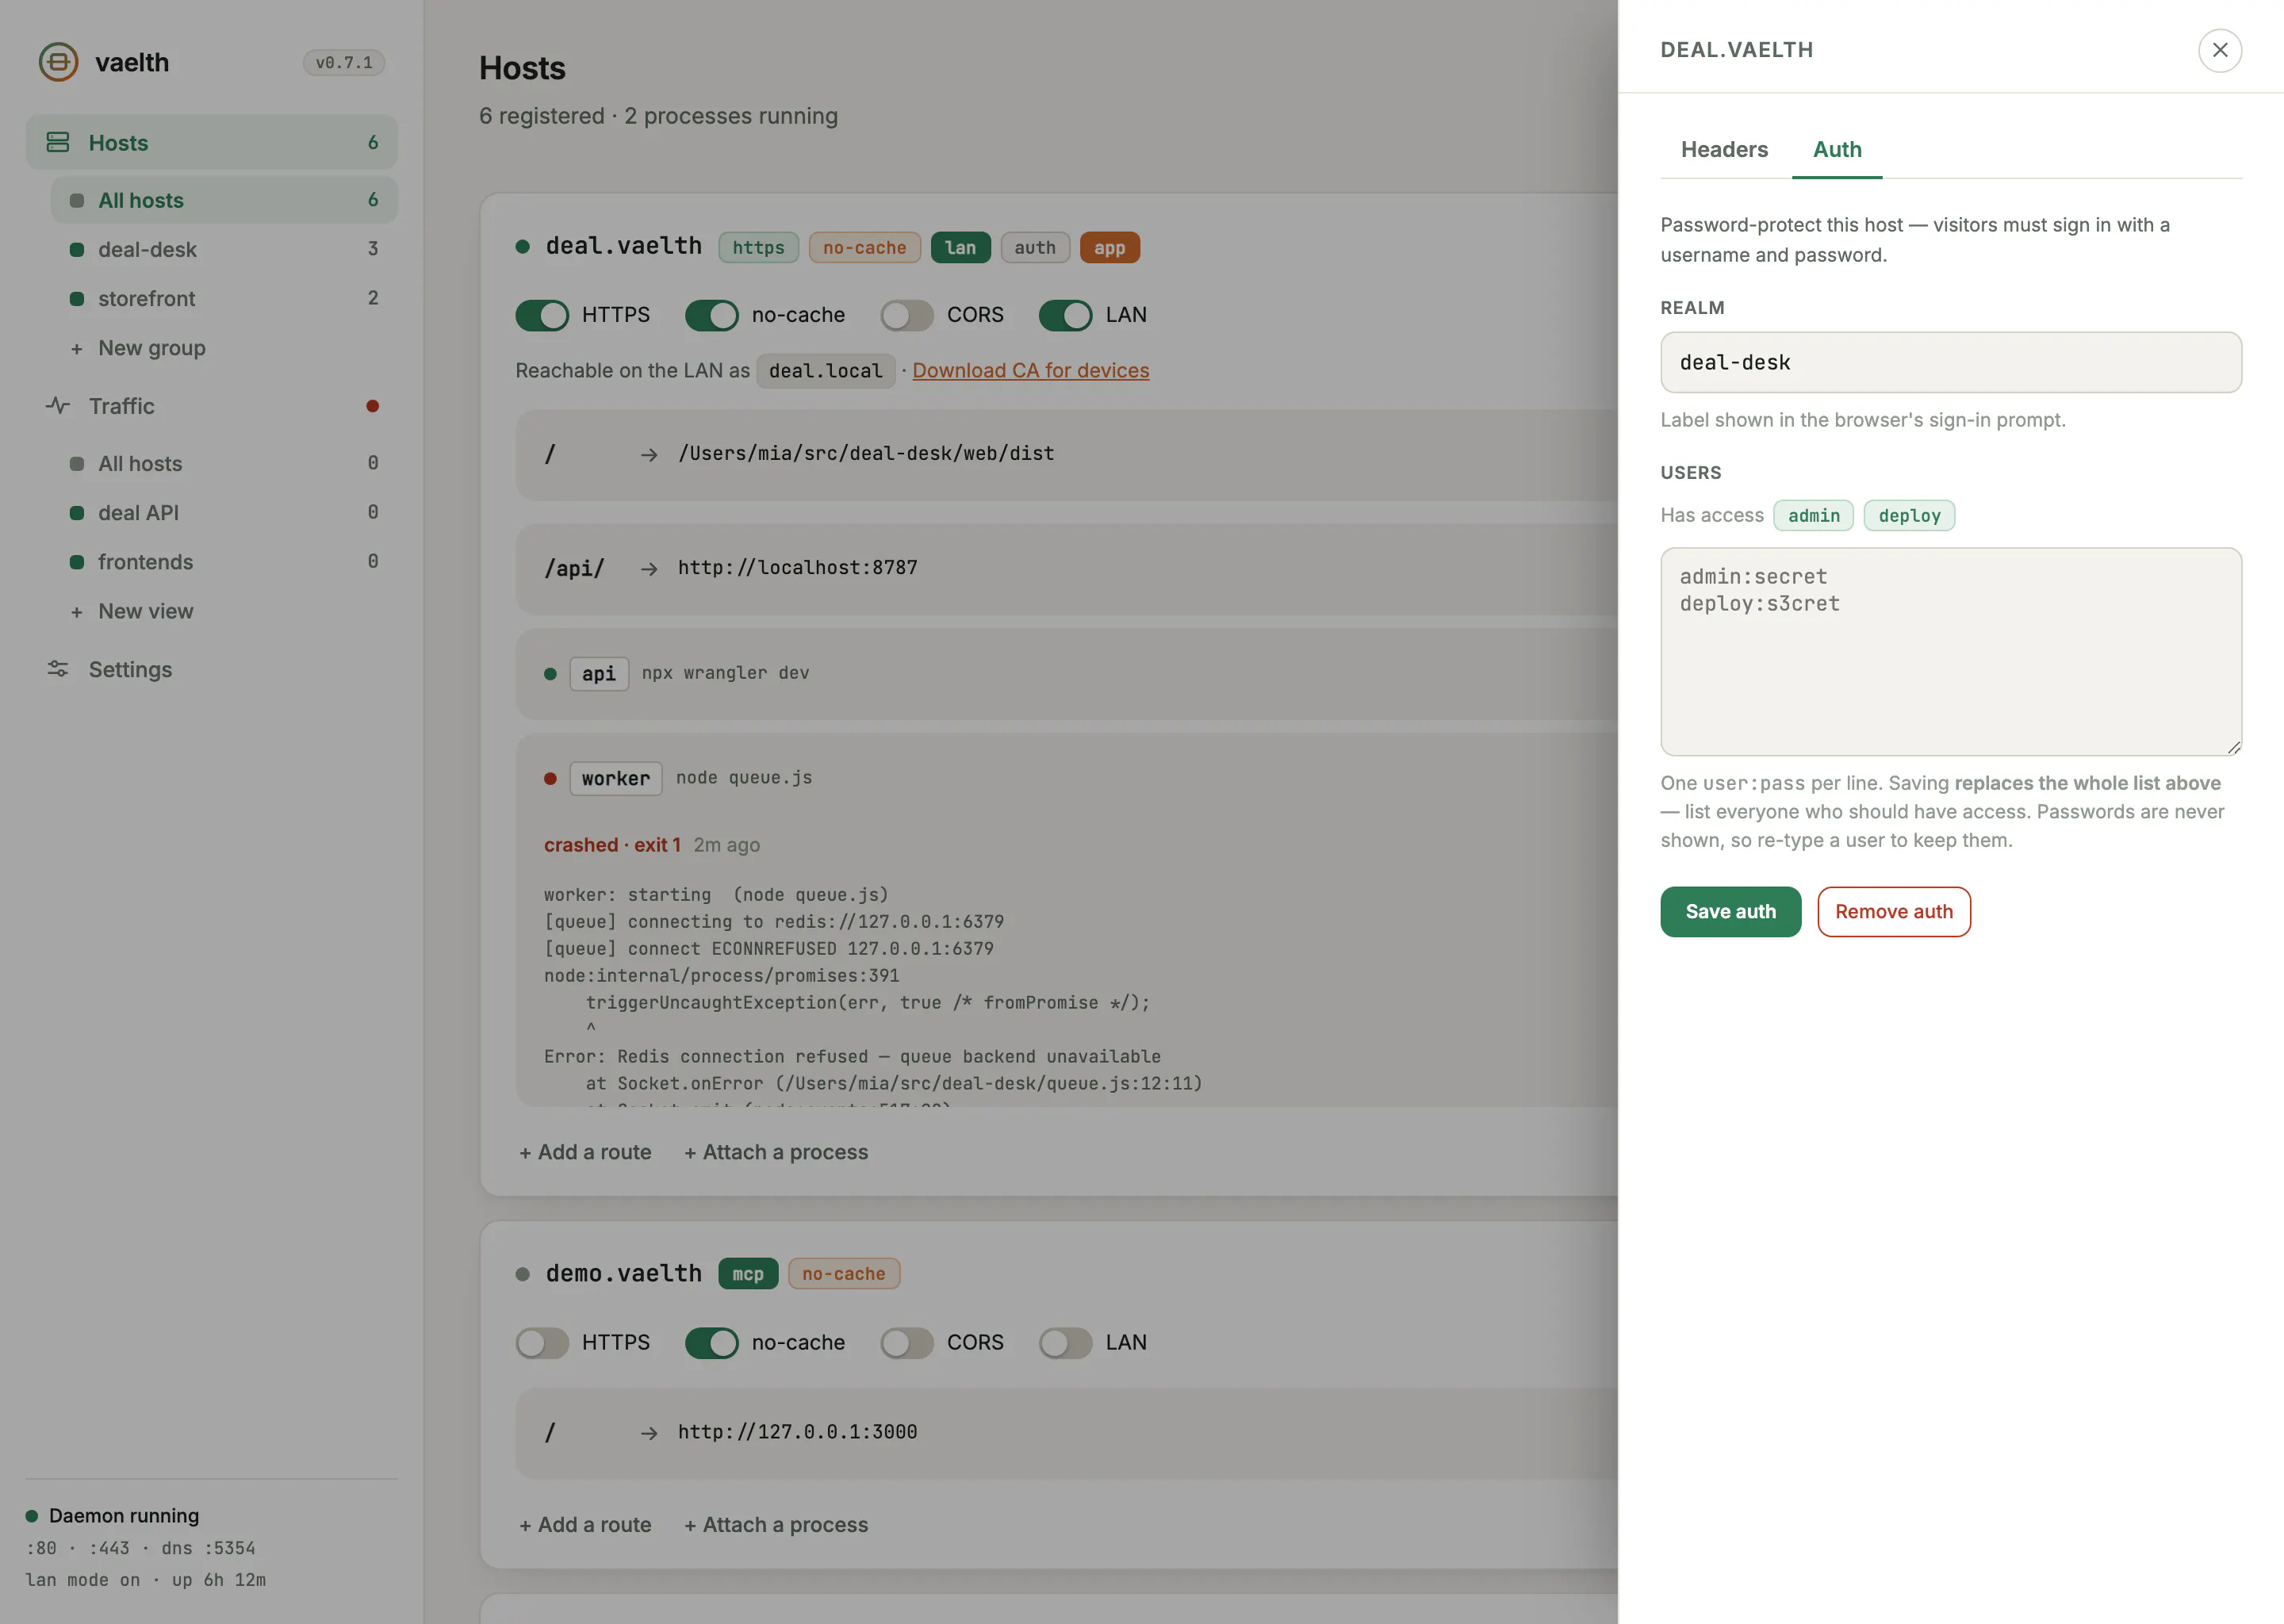Click the green status dot of api process

(x=550, y=674)
